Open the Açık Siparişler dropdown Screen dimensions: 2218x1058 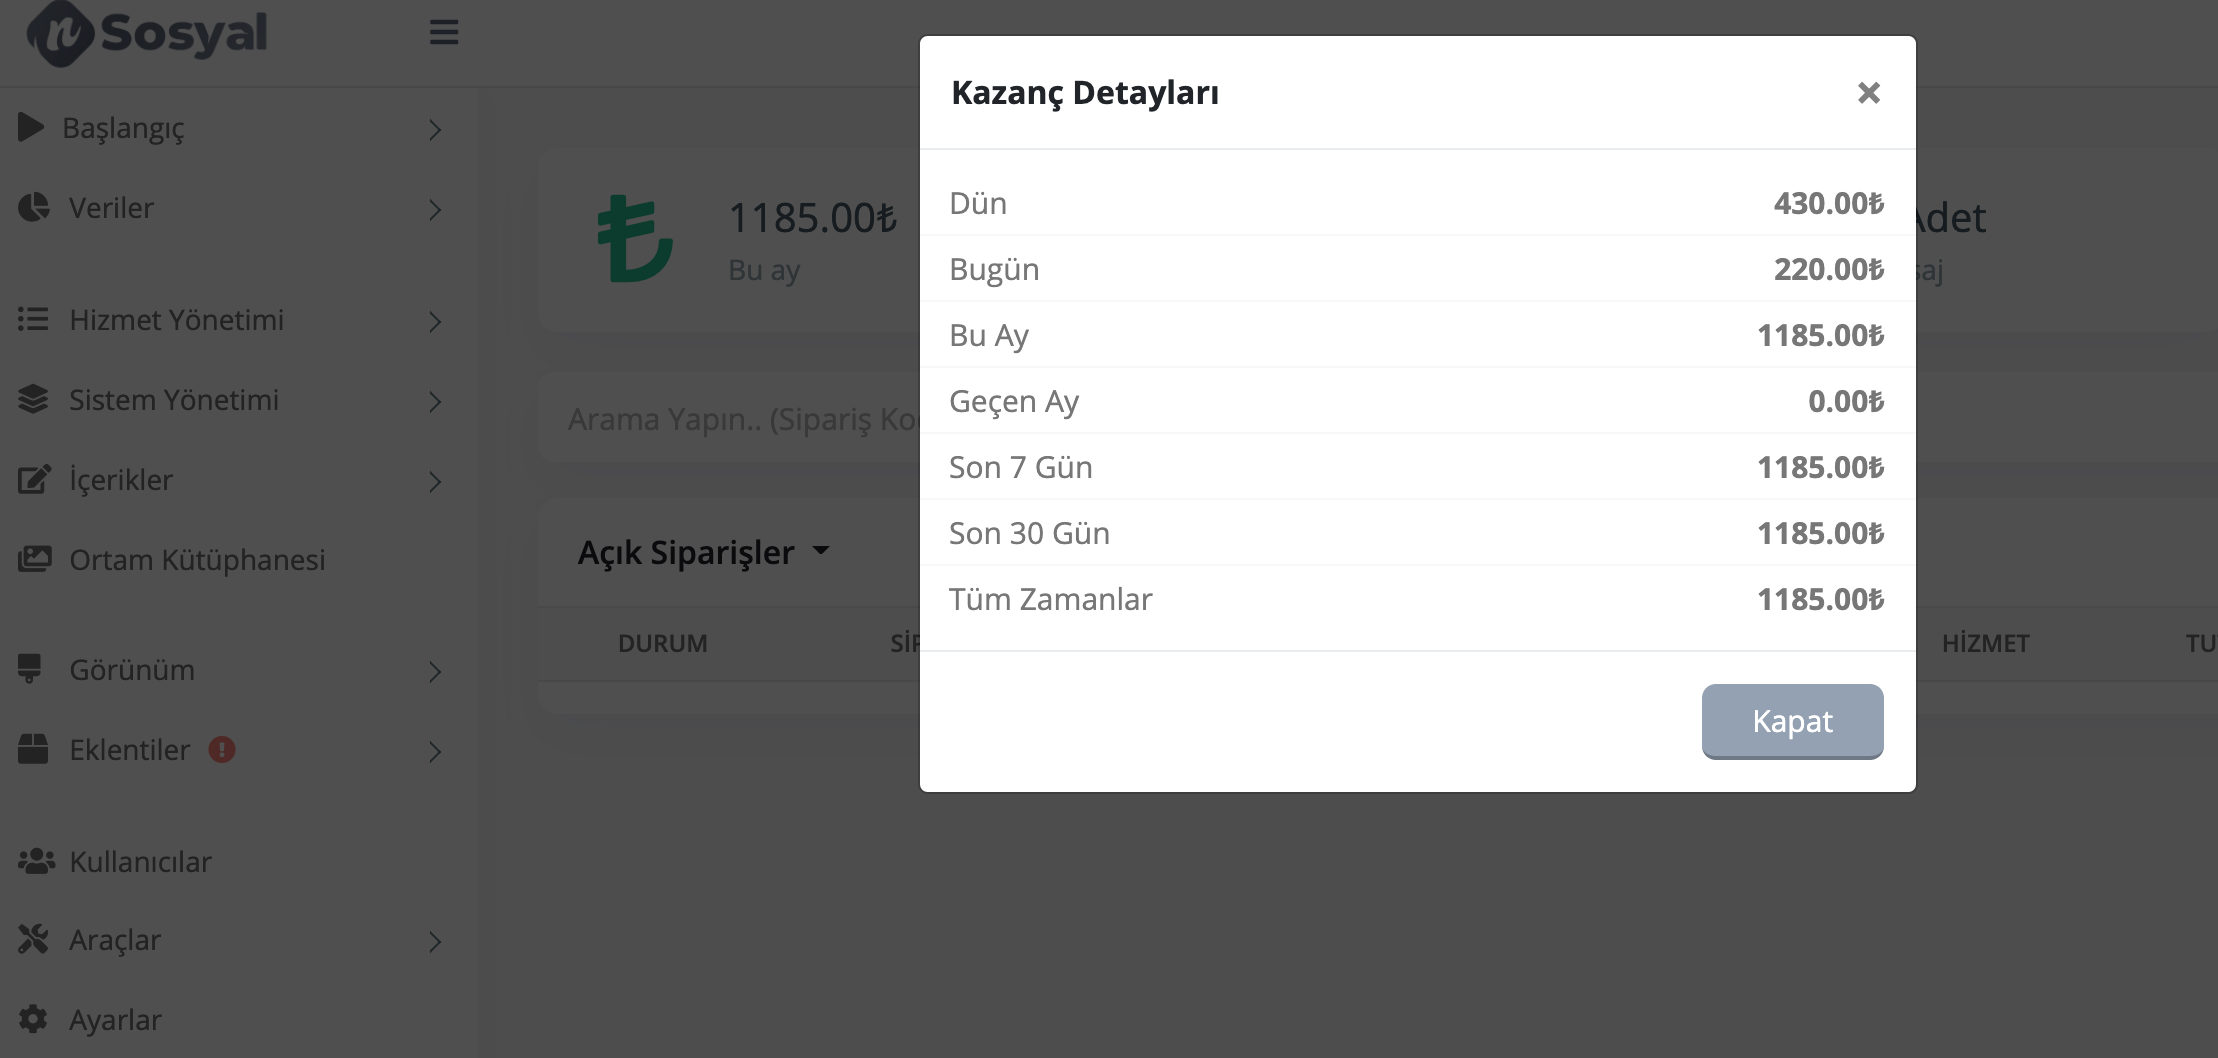click(x=704, y=552)
